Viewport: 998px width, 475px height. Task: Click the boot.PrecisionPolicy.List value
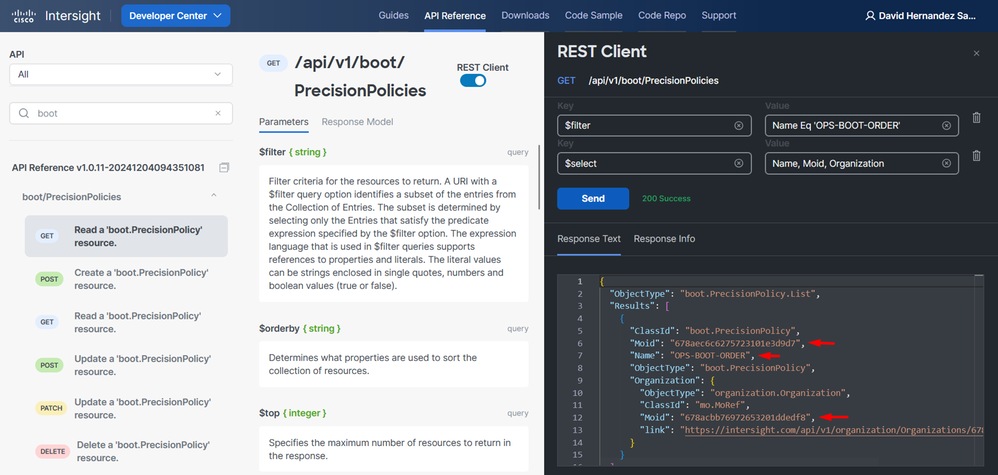click(748, 294)
